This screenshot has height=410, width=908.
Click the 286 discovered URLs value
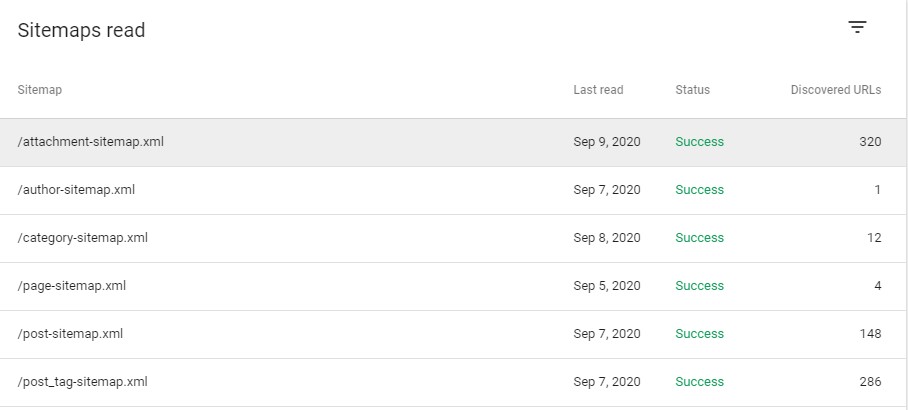869,382
